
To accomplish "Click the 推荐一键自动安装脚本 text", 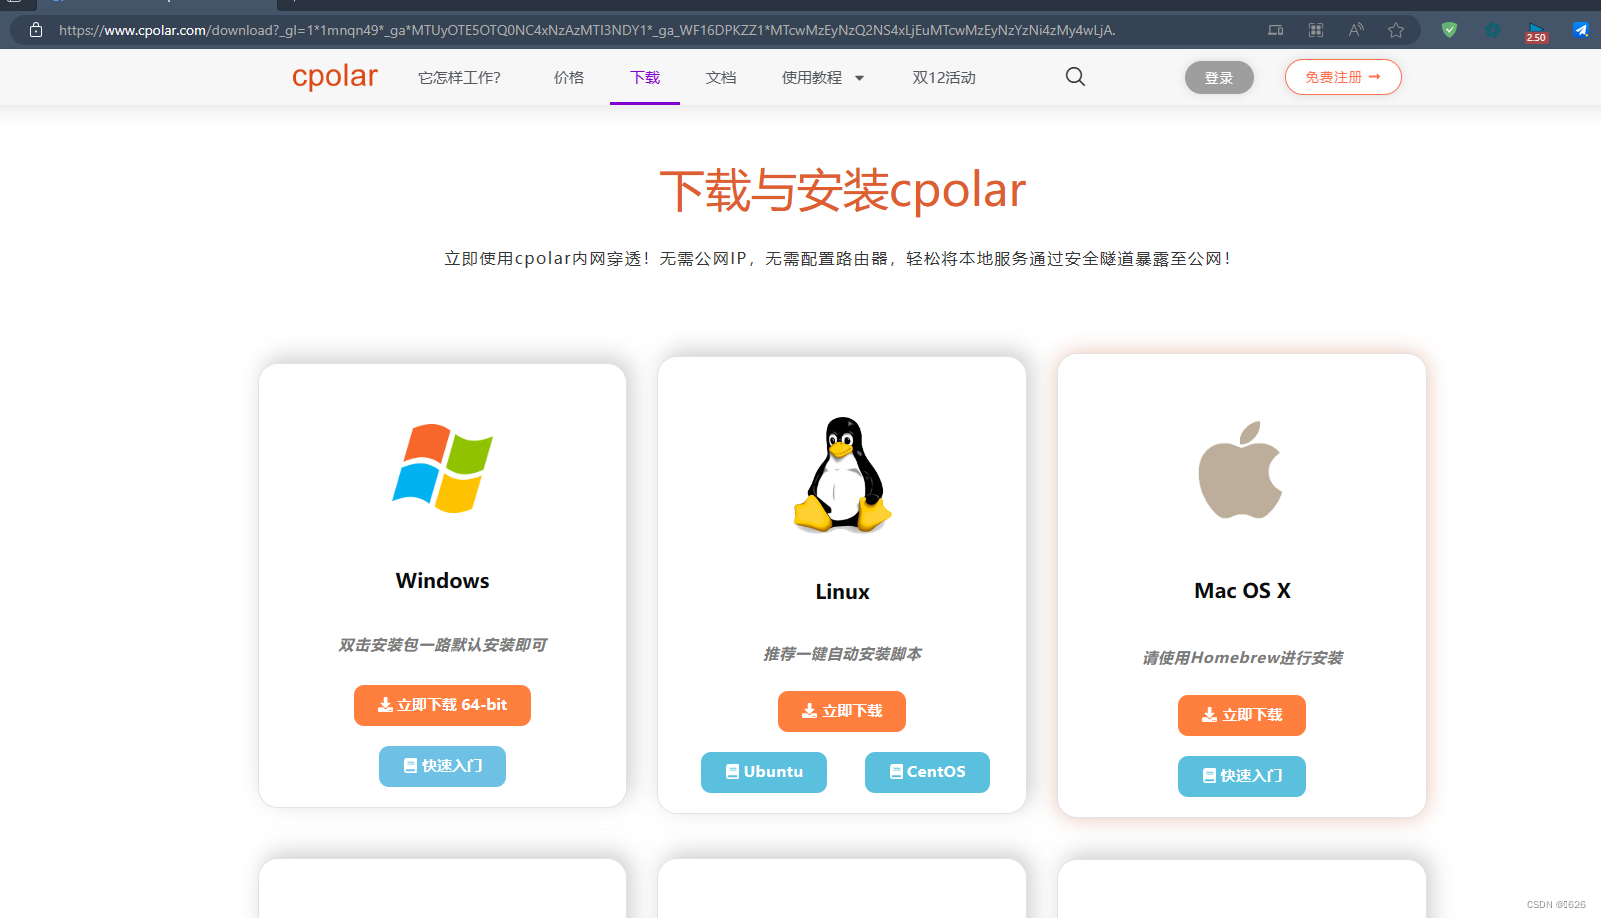I will click(842, 654).
